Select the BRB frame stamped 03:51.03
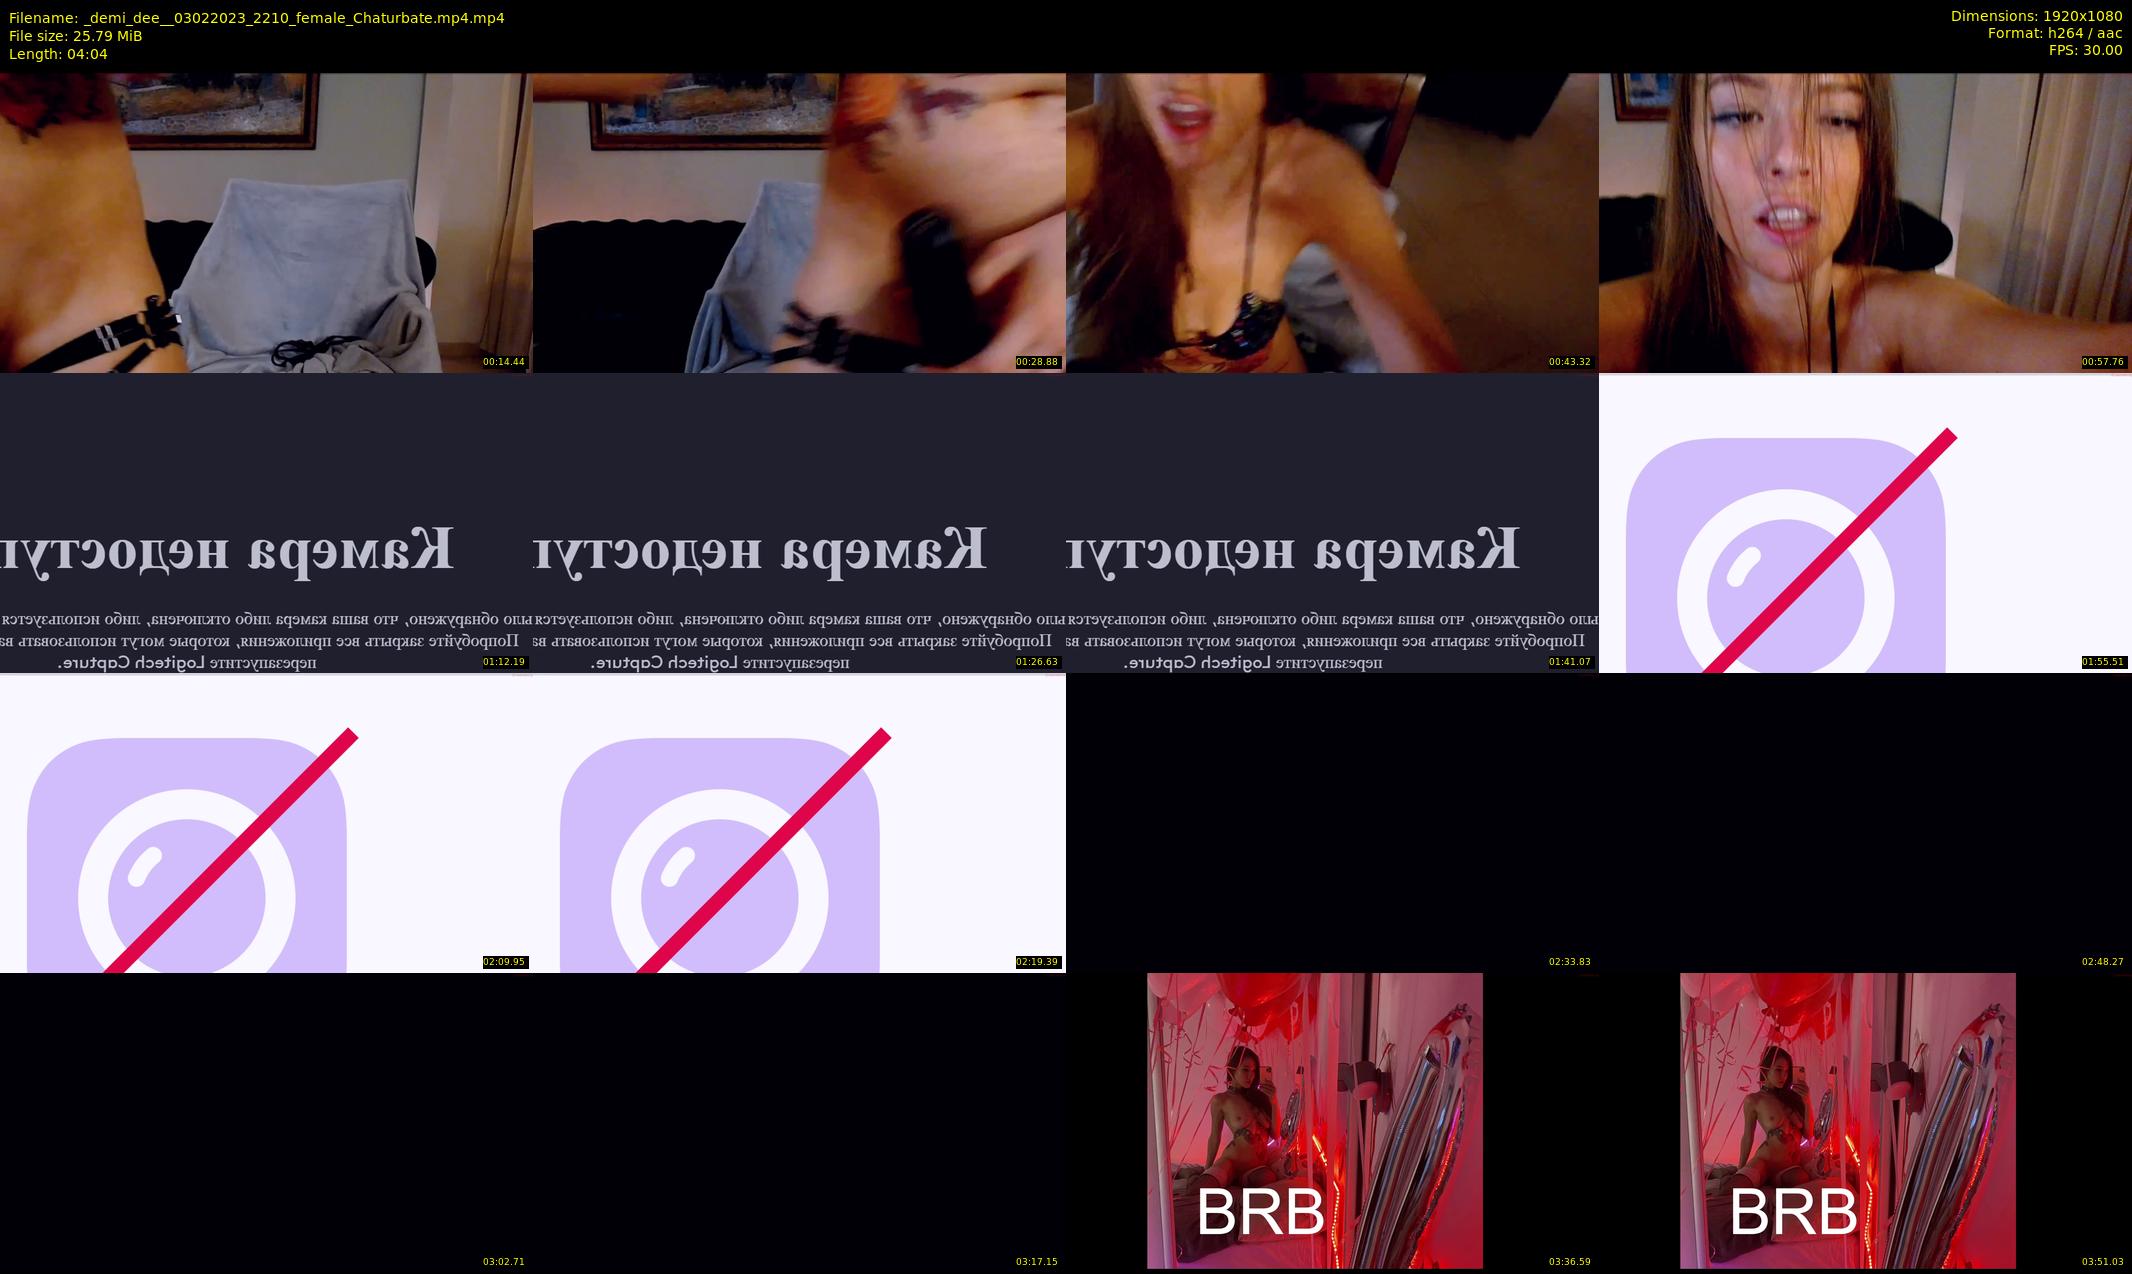 point(1865,1123)
